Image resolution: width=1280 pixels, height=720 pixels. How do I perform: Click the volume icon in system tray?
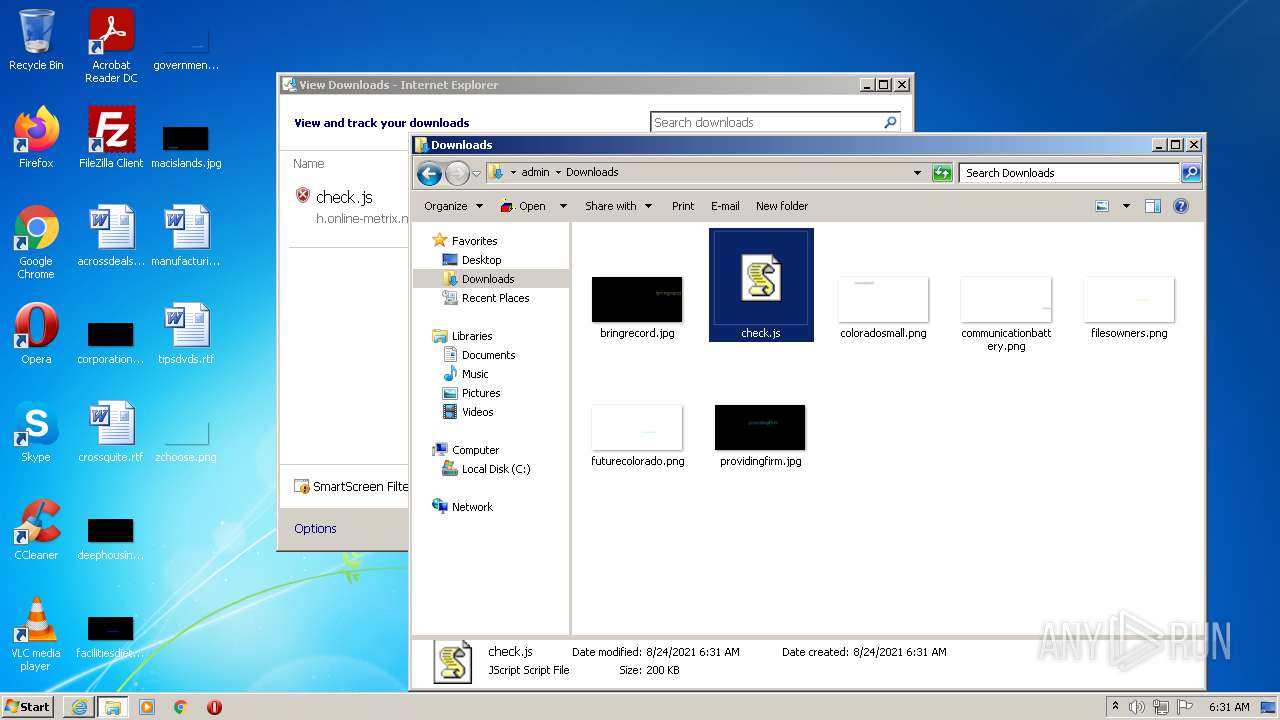pyautogui.click(x=1137, y=707)
